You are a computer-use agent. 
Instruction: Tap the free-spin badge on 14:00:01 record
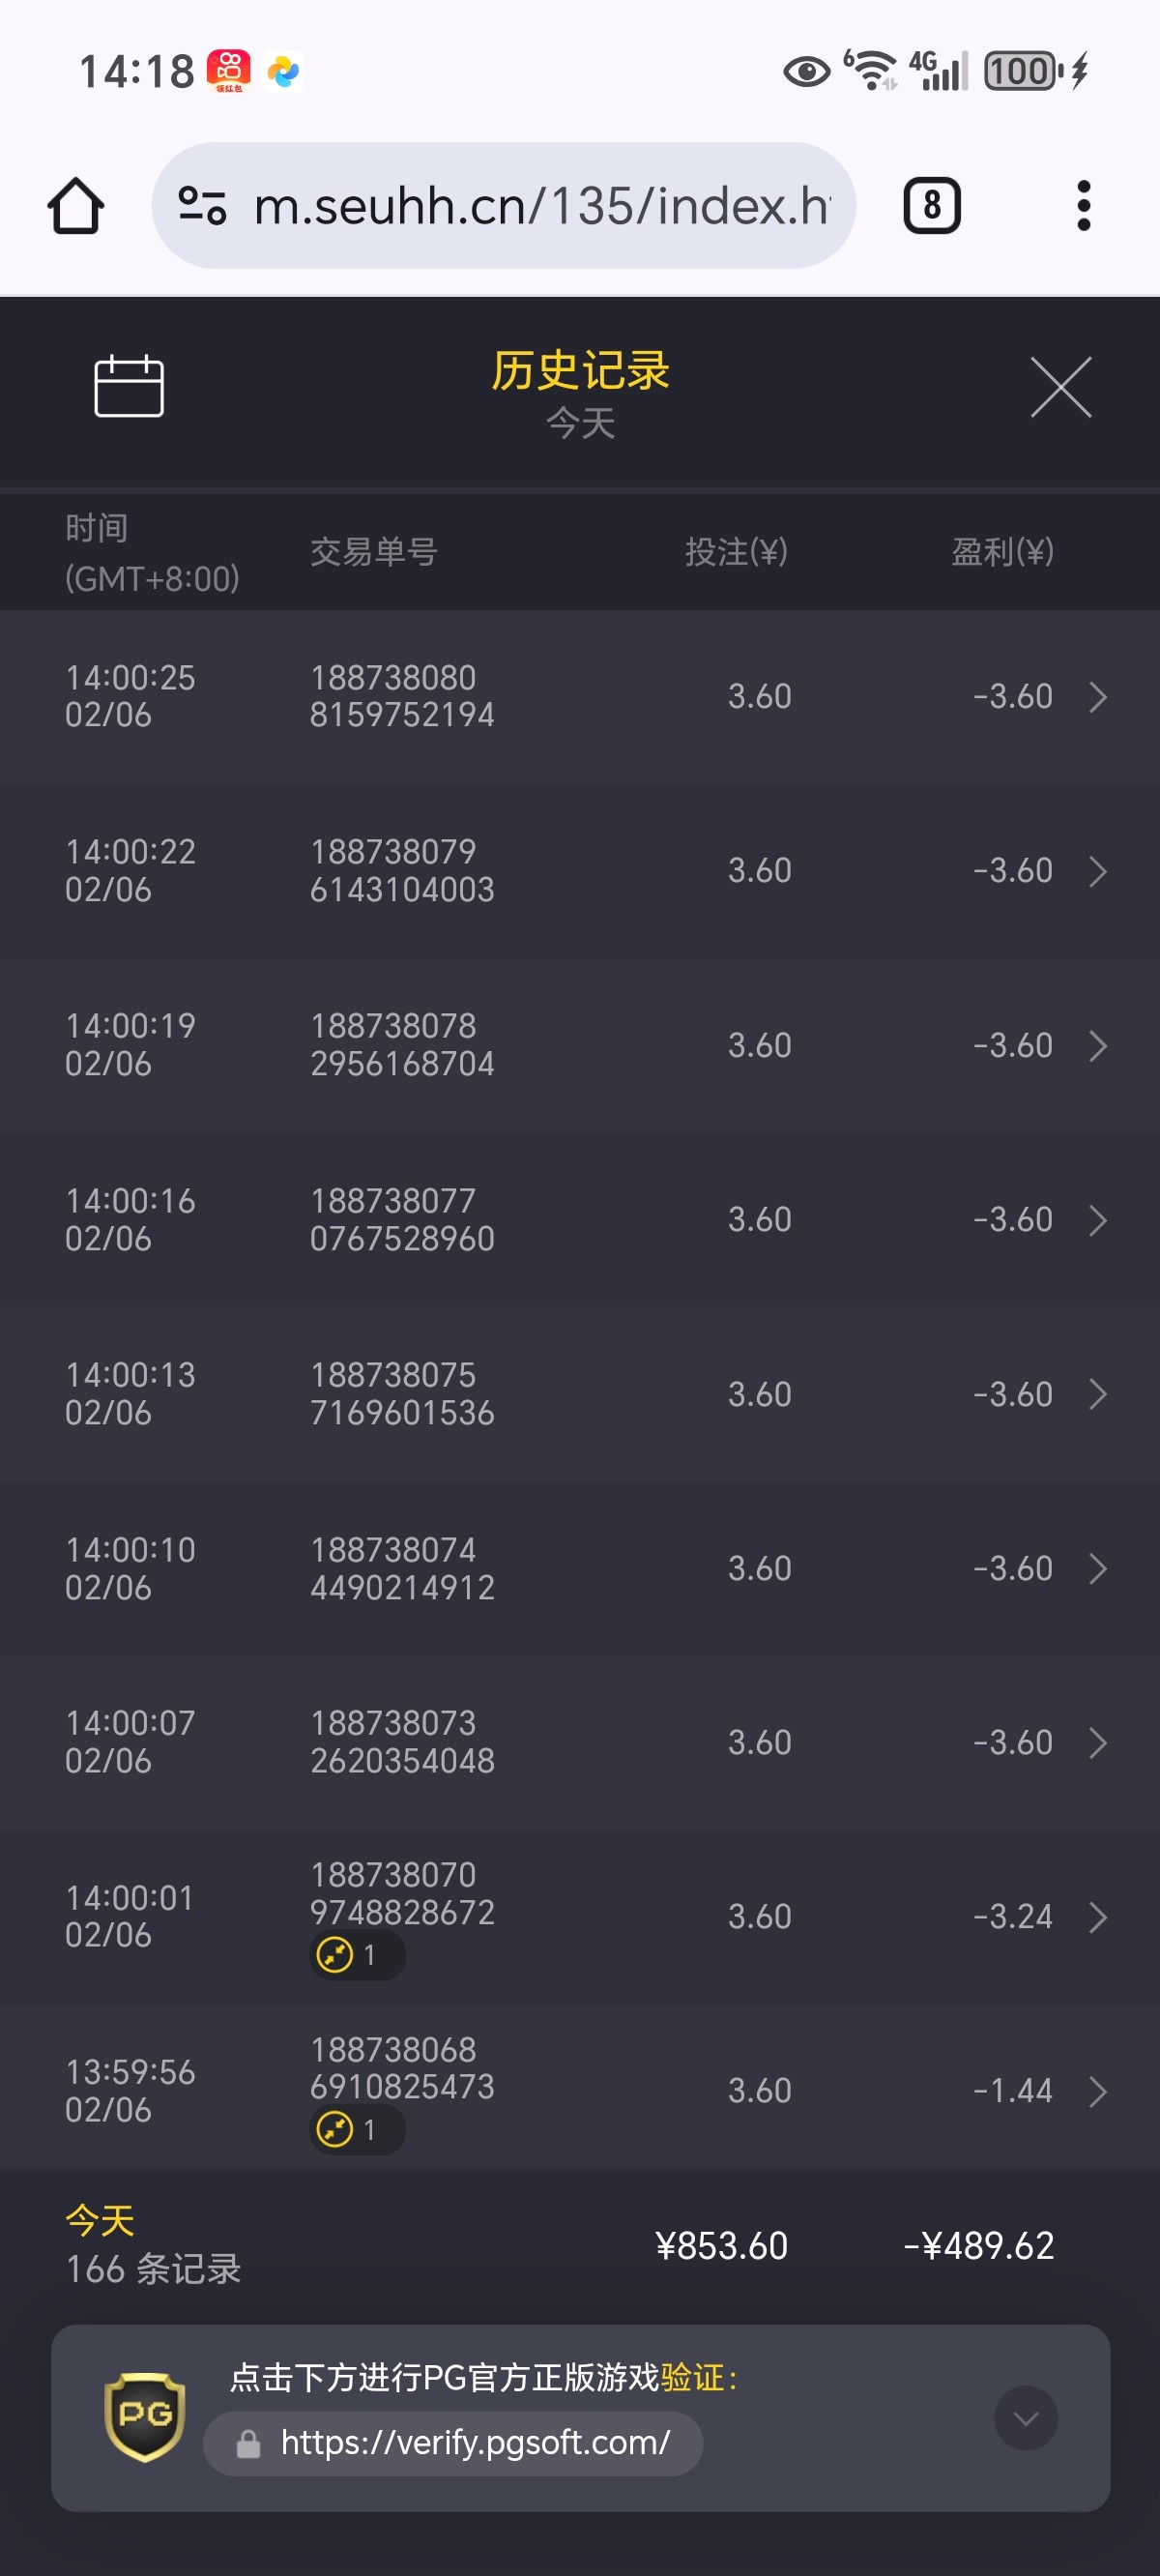[x=356, y=1955]
